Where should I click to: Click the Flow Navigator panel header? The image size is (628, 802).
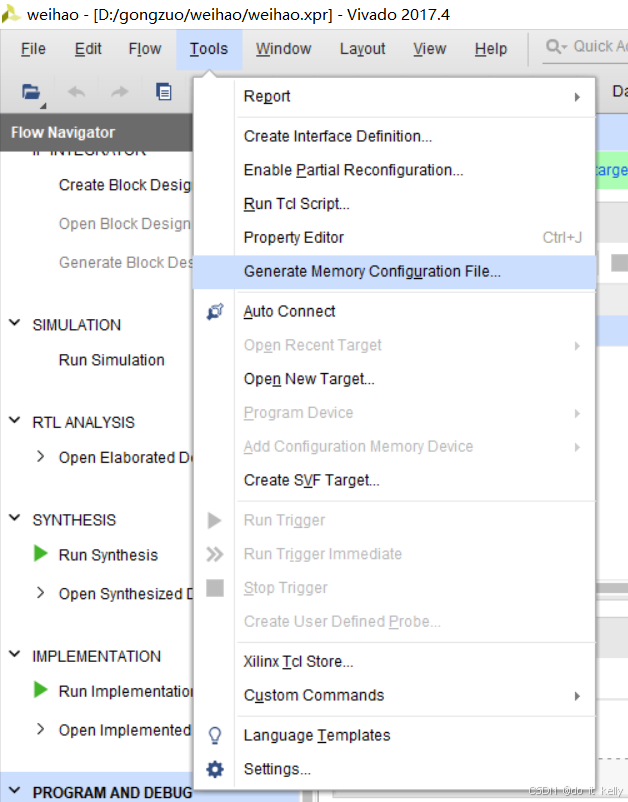coord(96,132)
